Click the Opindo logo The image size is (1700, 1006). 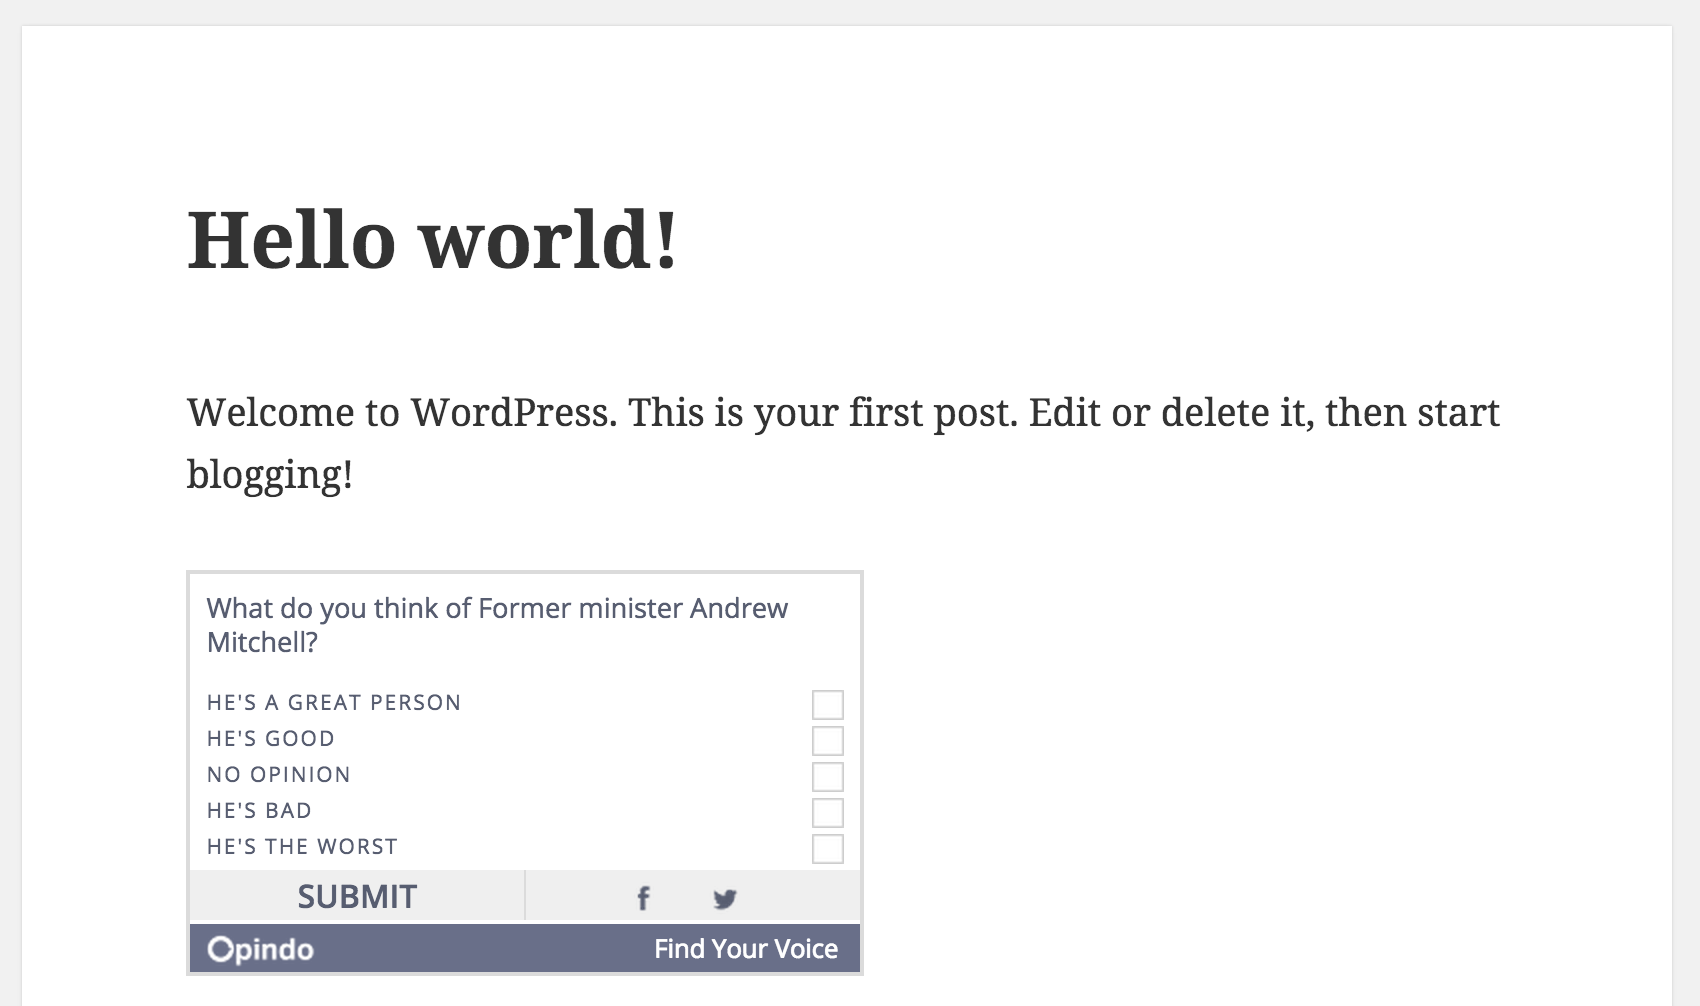pyautogui.click(x=261, y=949)
